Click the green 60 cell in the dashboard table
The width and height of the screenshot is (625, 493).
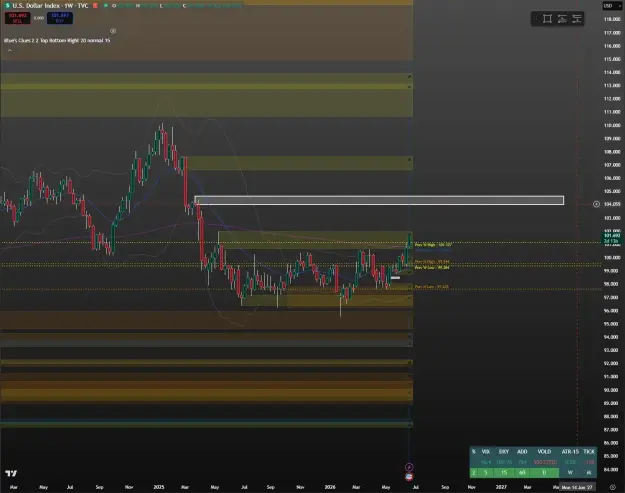click(522, 473)
